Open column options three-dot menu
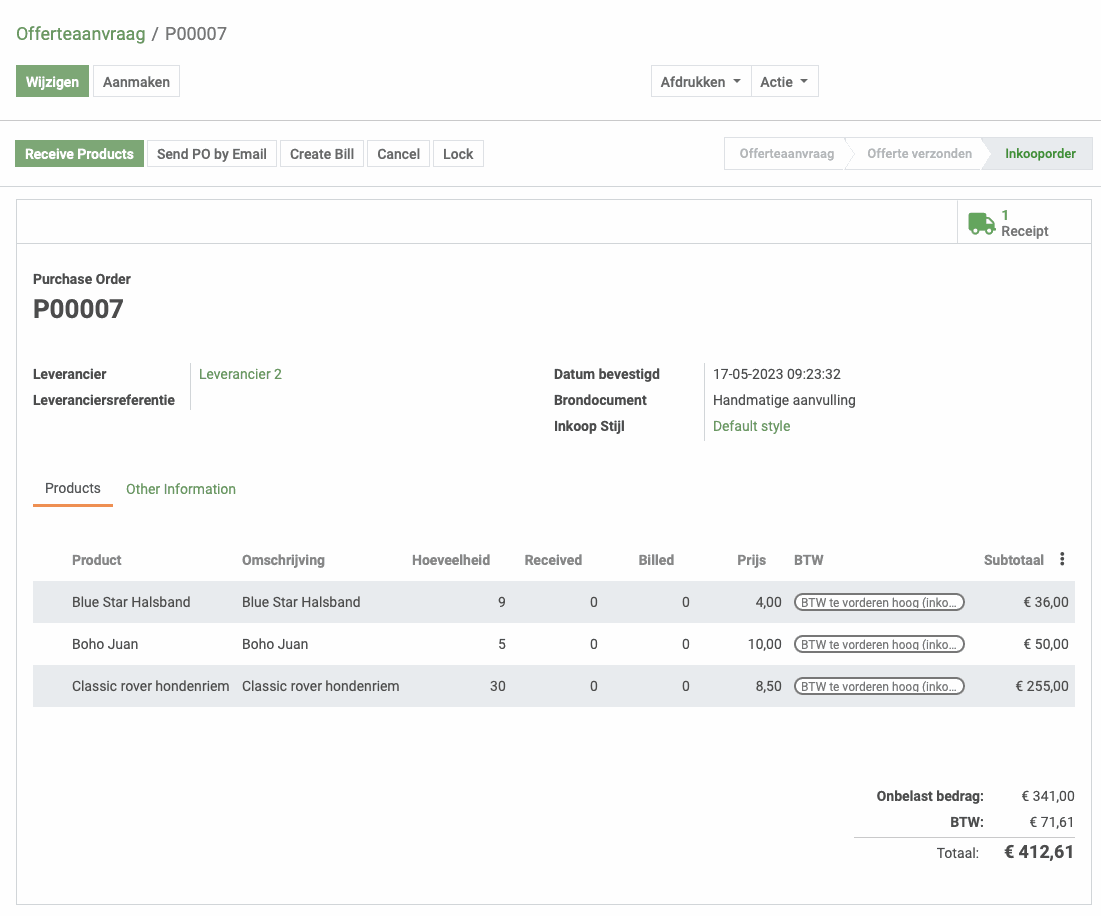 tap(1062, 559)
